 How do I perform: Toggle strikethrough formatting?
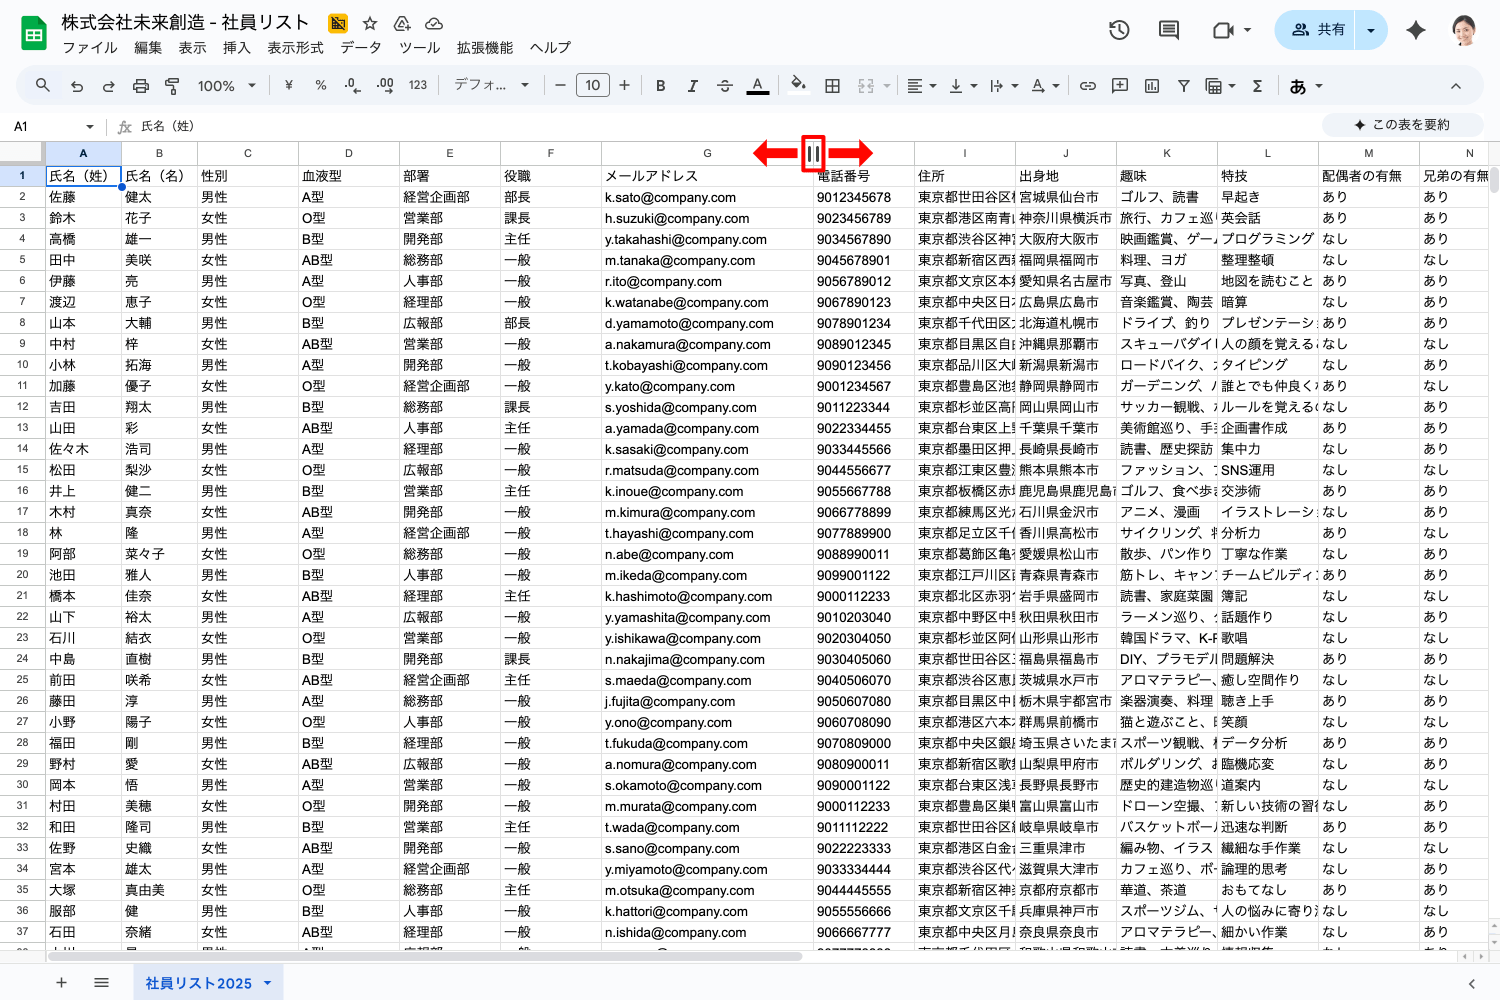pos(725,86)
